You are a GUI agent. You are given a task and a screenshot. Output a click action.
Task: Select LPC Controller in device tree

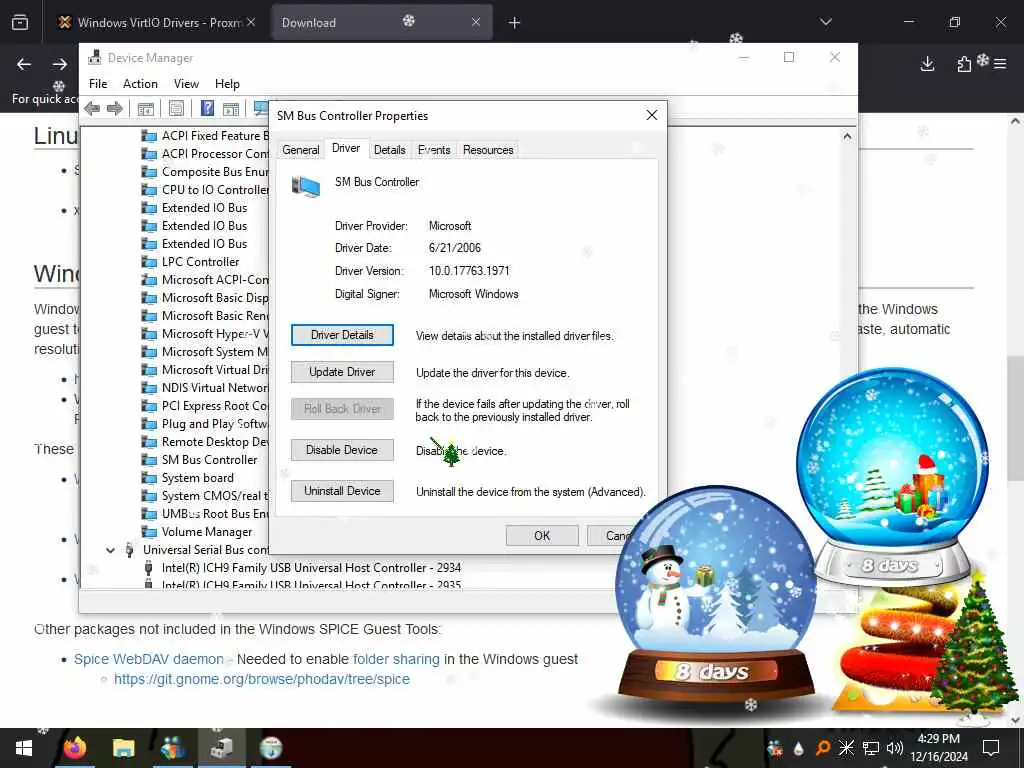[x=200, y=262]
